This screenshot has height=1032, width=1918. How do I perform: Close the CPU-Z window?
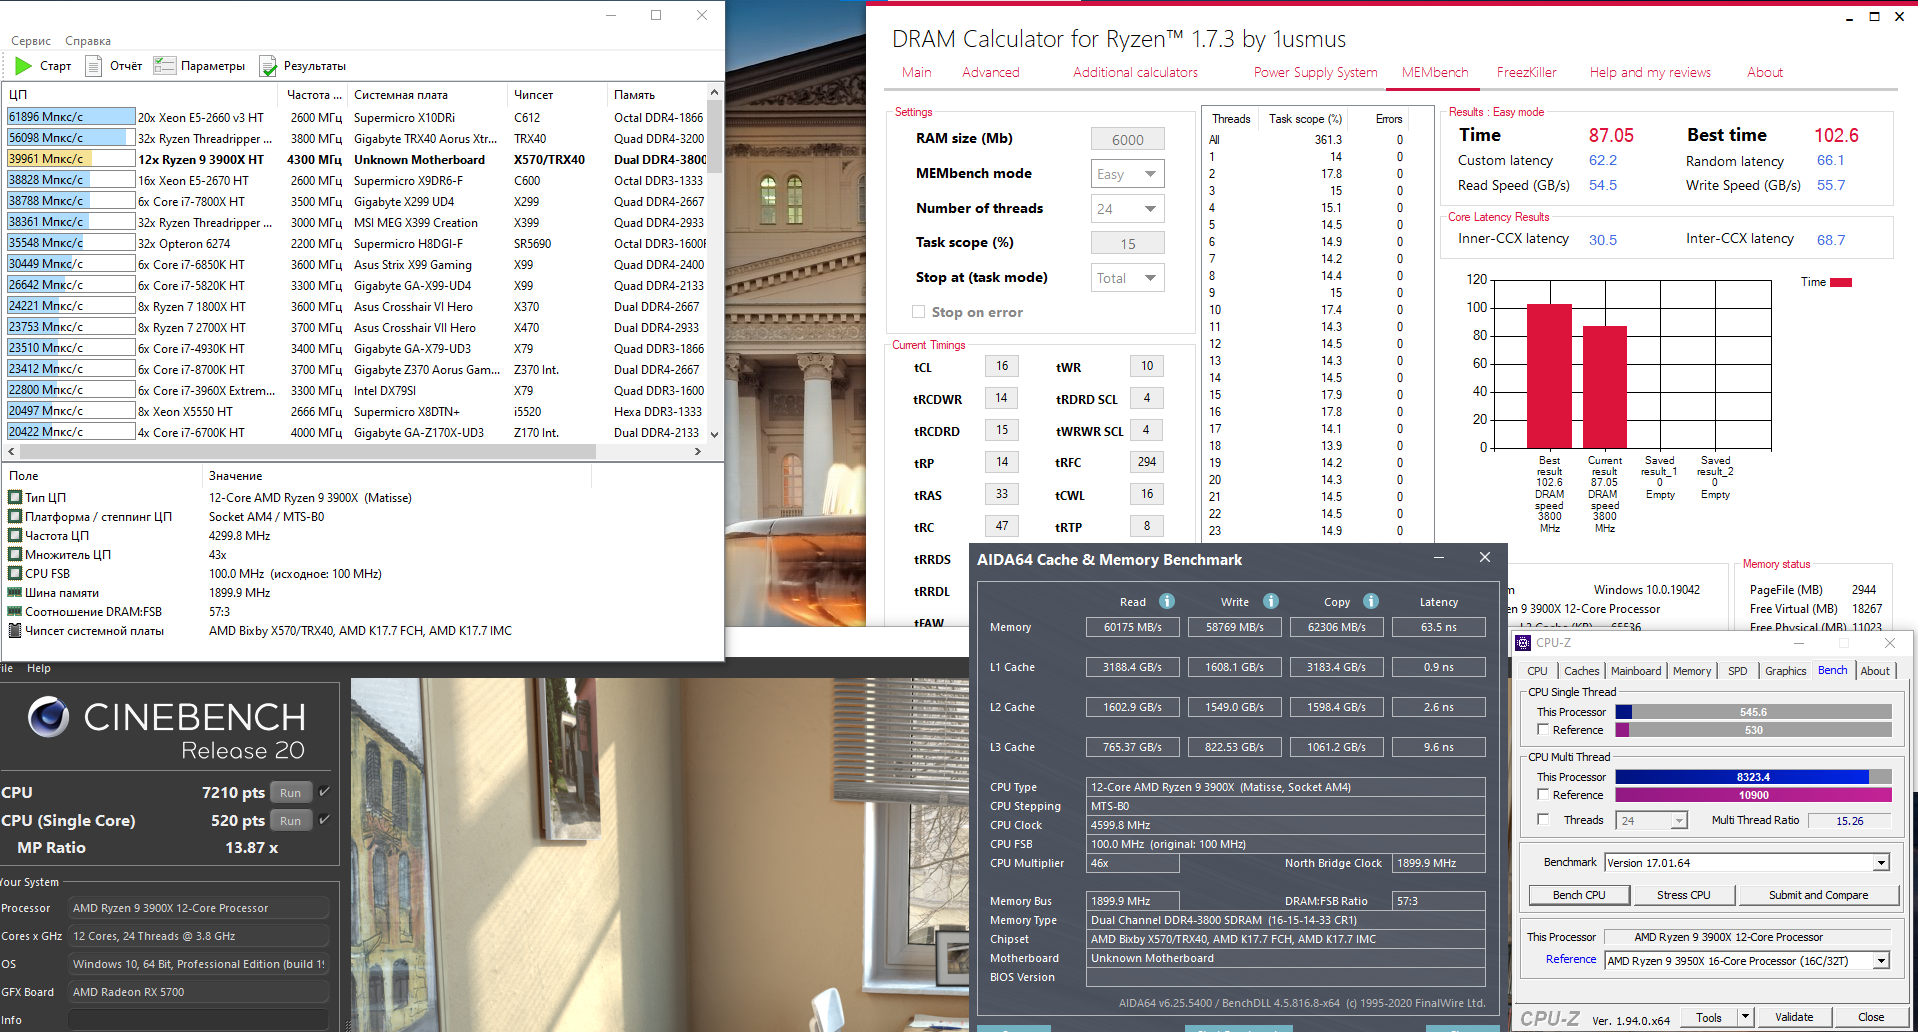[1889, 643]
